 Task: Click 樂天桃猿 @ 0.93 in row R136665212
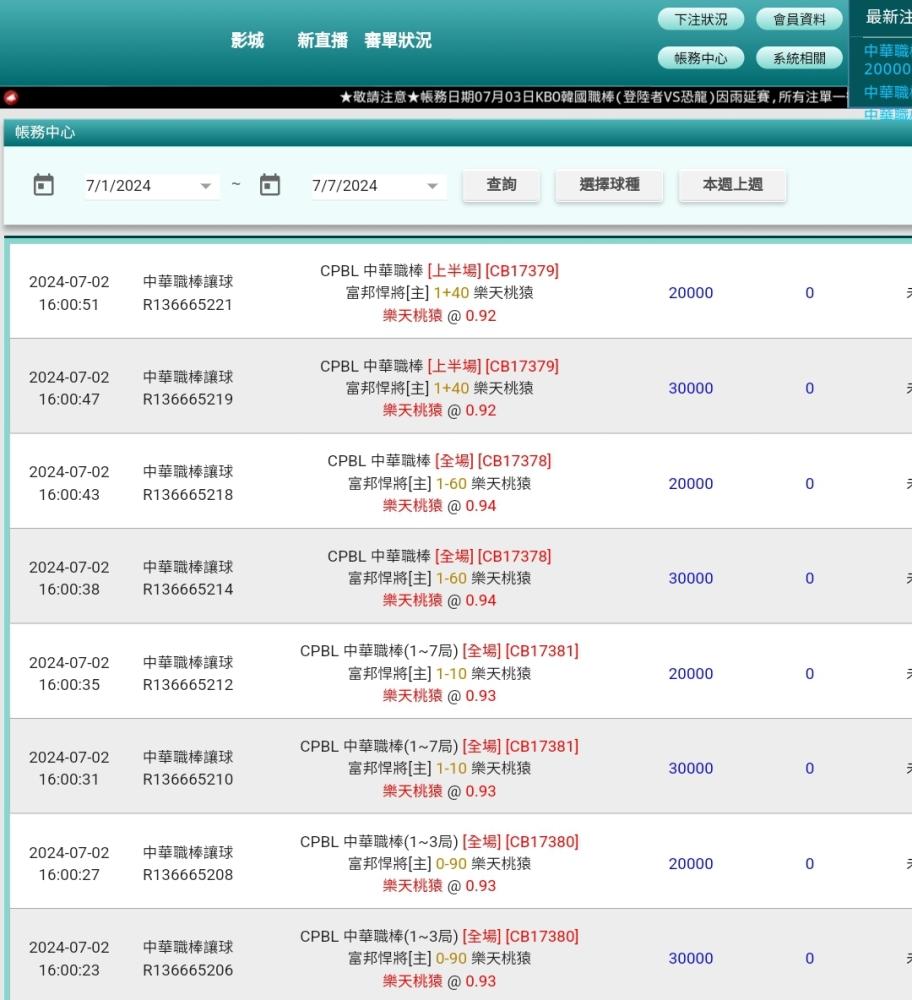(439, 696)
